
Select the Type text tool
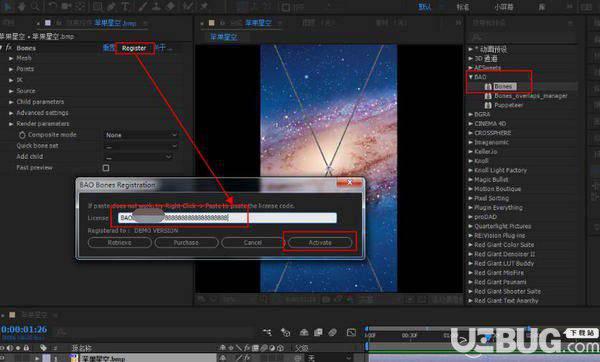click(125, 6)
